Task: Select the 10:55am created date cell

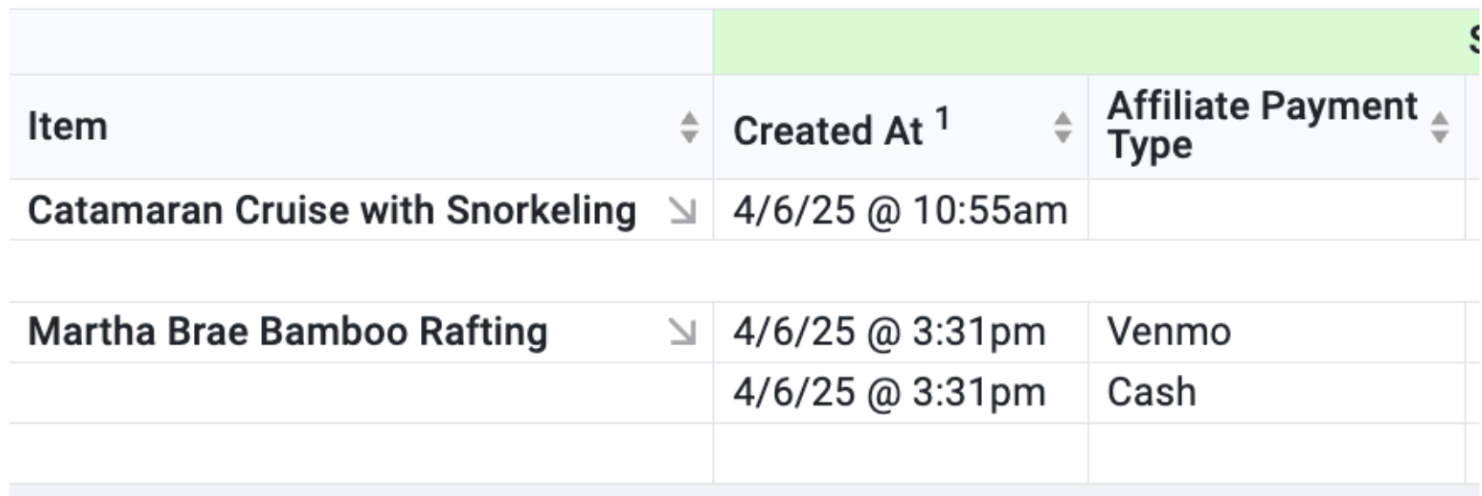Action: point(900,211)
